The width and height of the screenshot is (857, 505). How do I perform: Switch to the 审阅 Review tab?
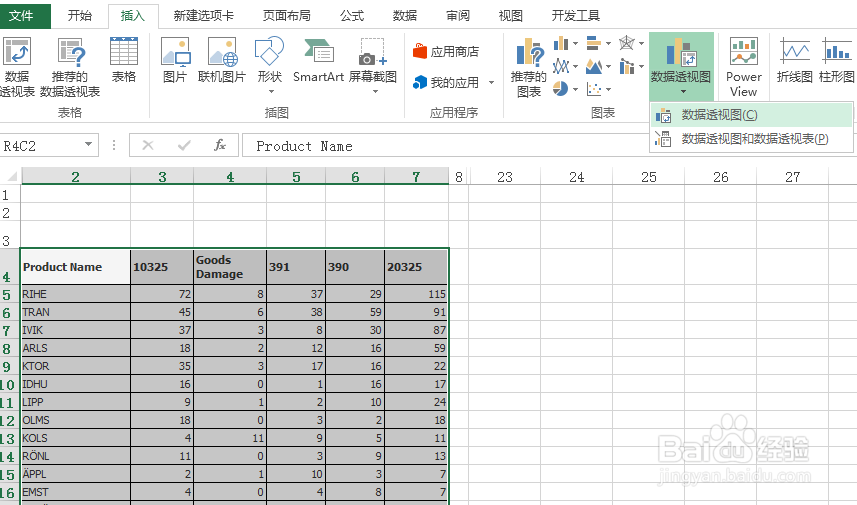(457, 15)
